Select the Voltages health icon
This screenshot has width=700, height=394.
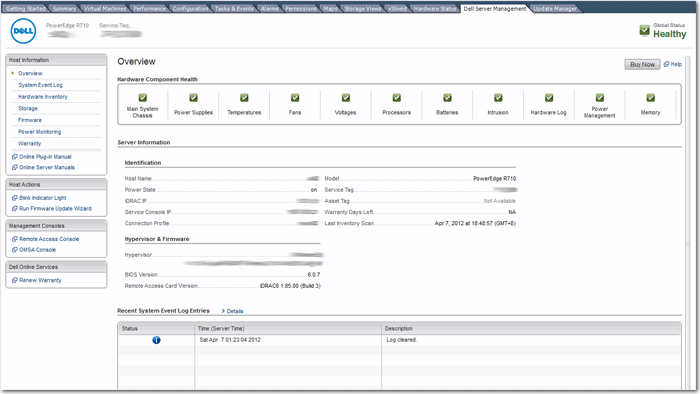coord(346,98)
